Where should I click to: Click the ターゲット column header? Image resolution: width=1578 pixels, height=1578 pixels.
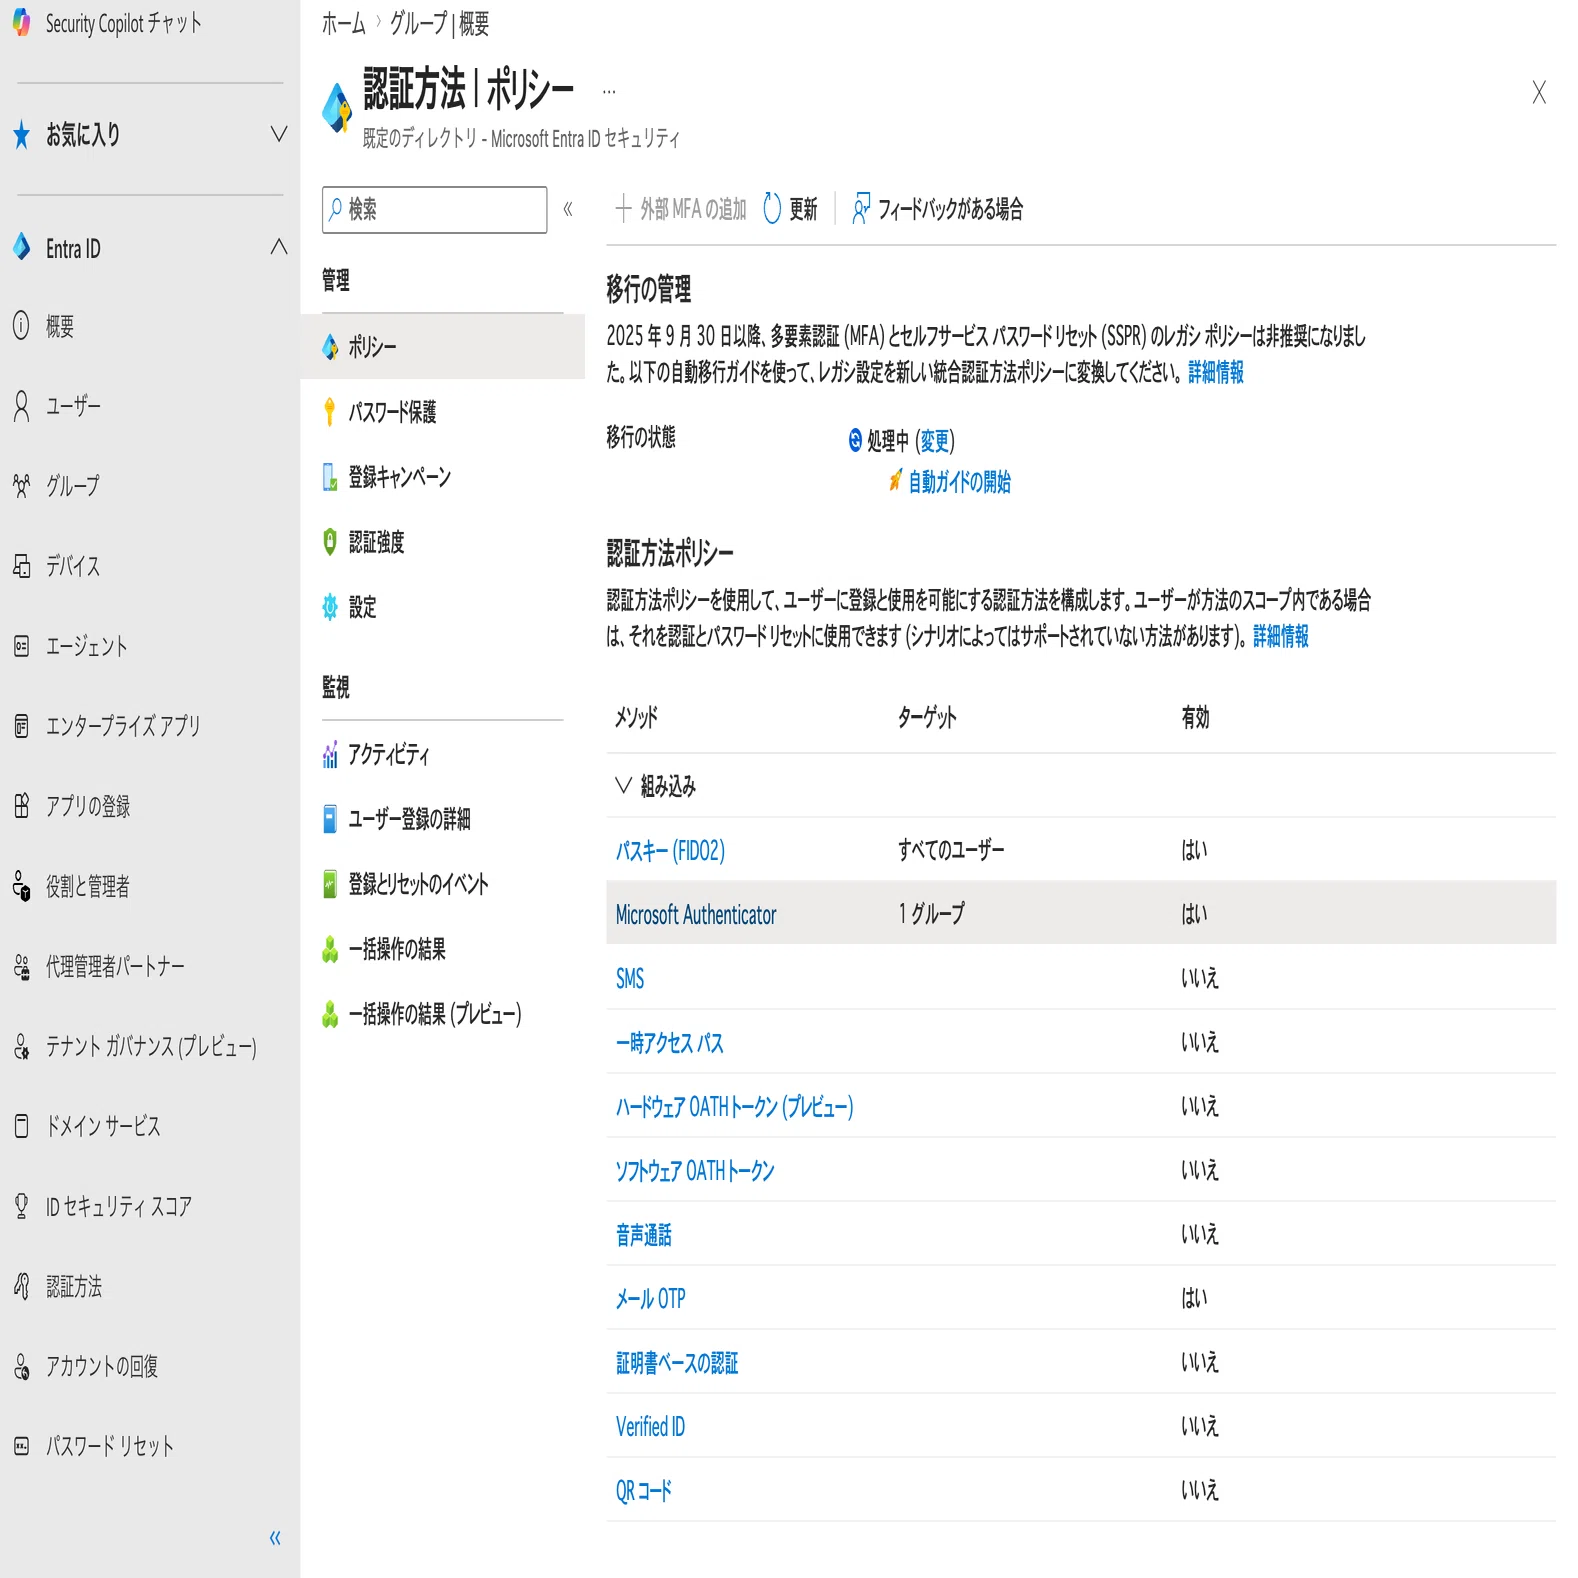click(928, 717)
